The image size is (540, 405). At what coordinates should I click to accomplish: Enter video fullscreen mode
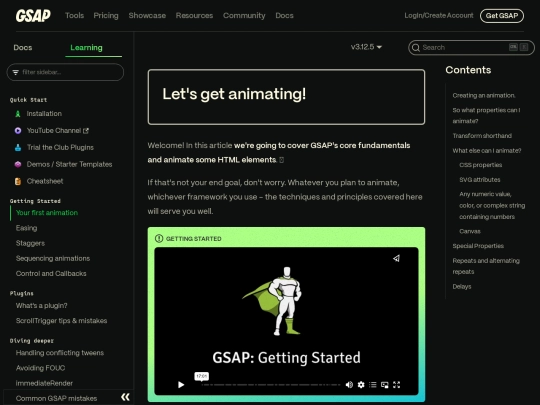[x=396, y=385]
